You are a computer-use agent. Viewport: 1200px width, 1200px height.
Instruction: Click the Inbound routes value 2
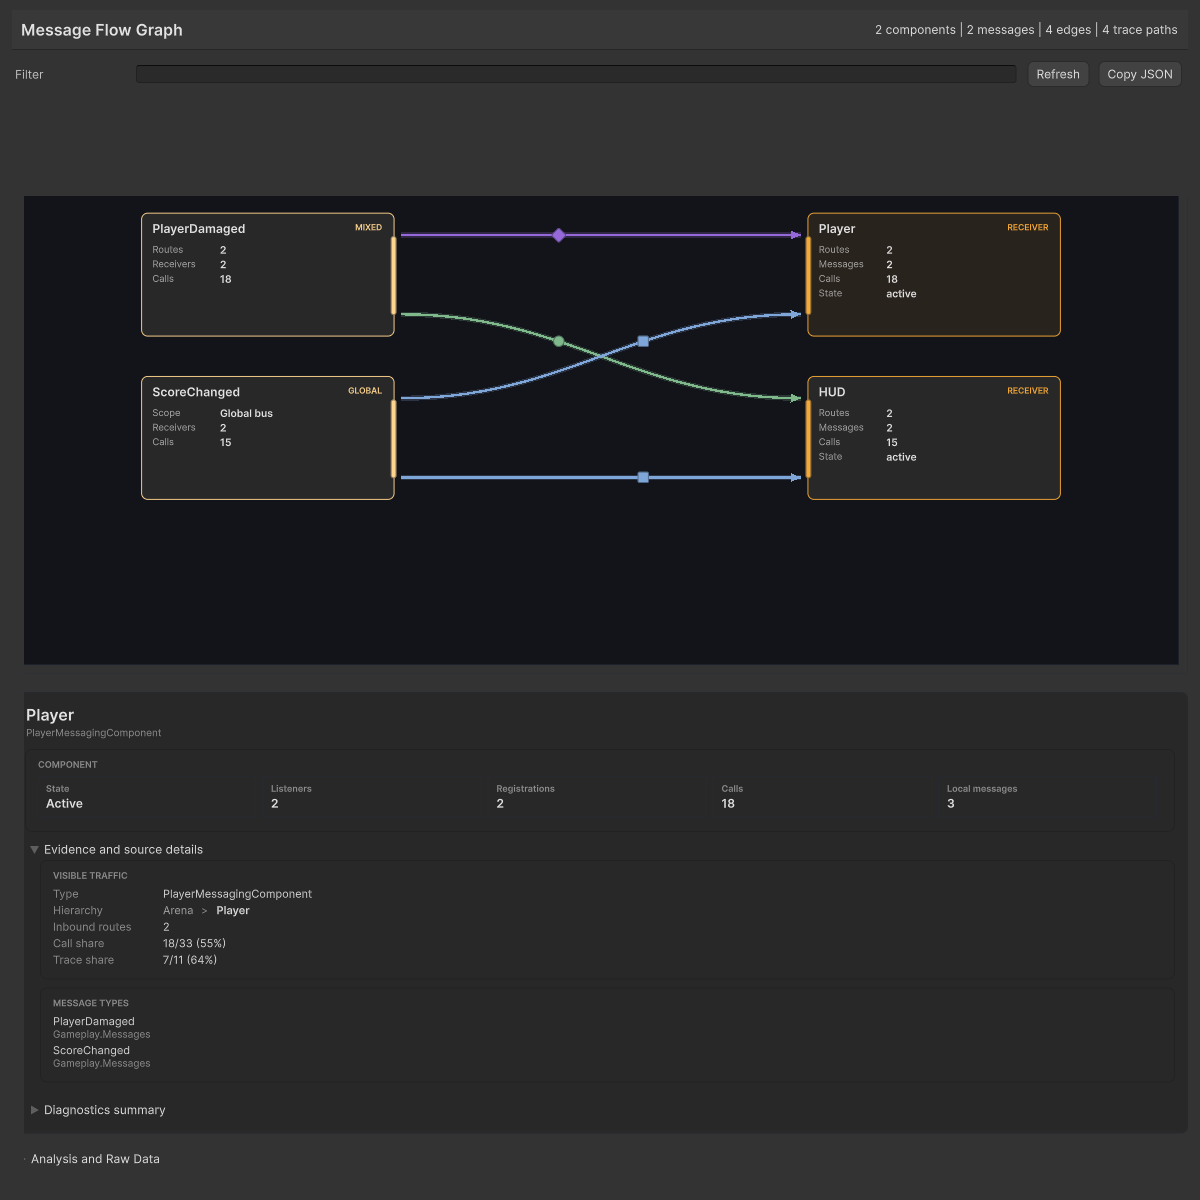pyautogui.click(x=166, y=927)
